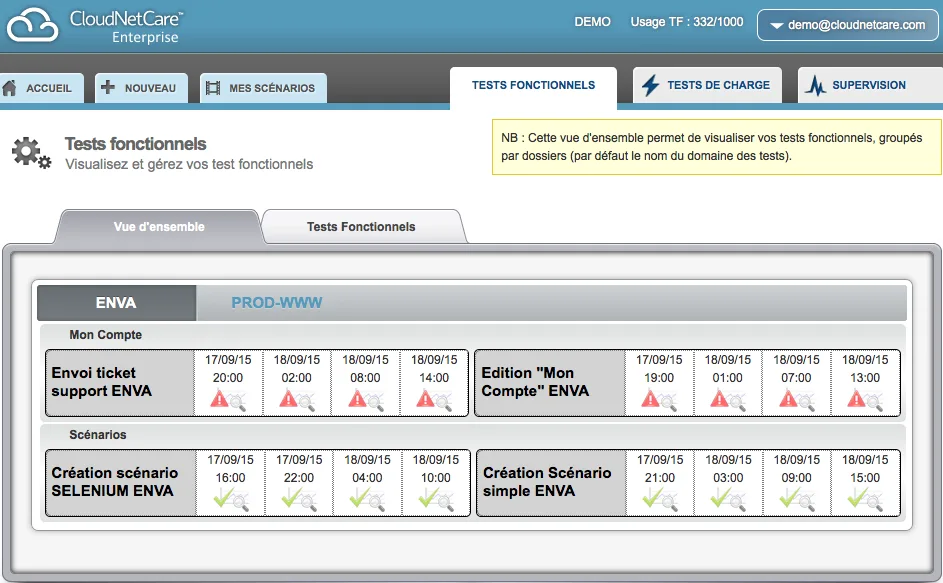
Task: View success result for 18/09/15 15:00 run
Action: coord(865,499)
